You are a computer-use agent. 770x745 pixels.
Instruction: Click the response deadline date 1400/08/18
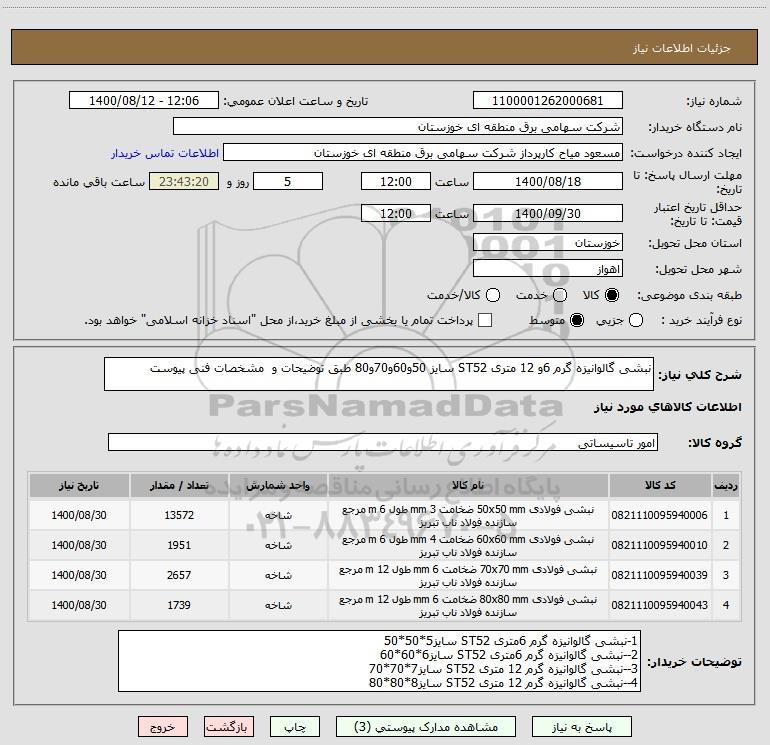click(x=548, y=181)
